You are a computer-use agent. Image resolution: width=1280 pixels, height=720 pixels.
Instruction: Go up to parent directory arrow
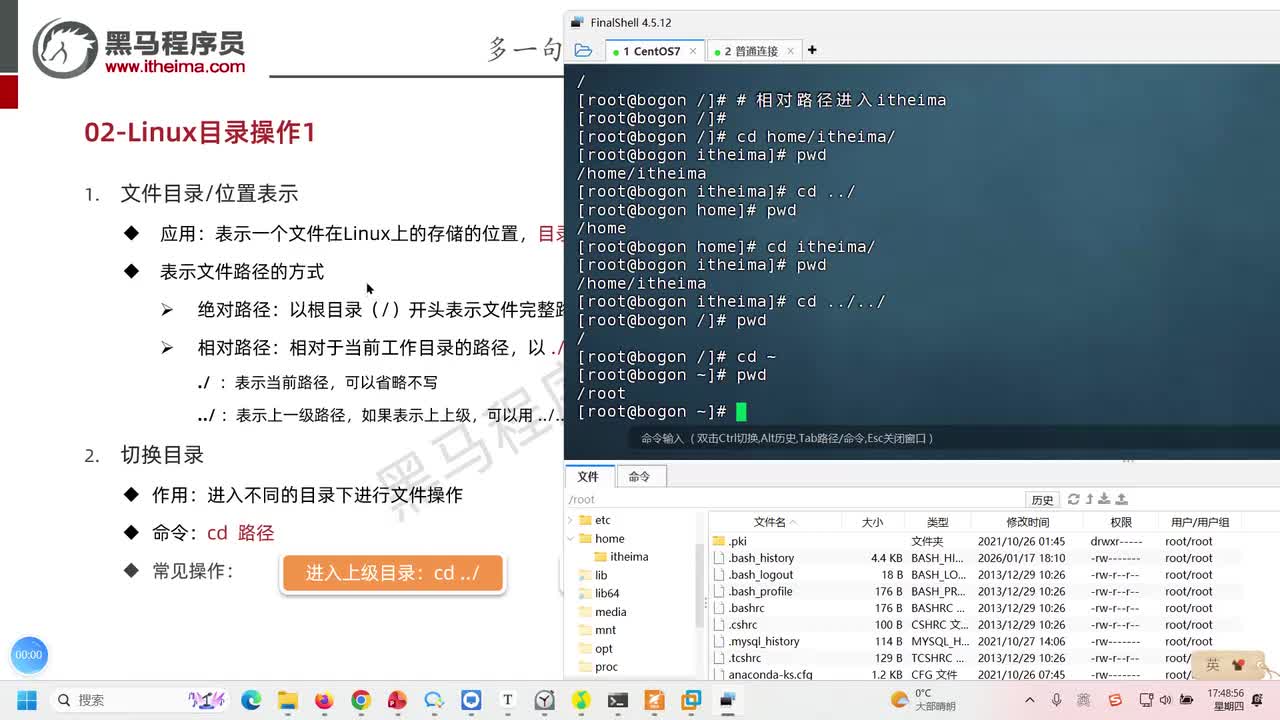[1089, 499]
